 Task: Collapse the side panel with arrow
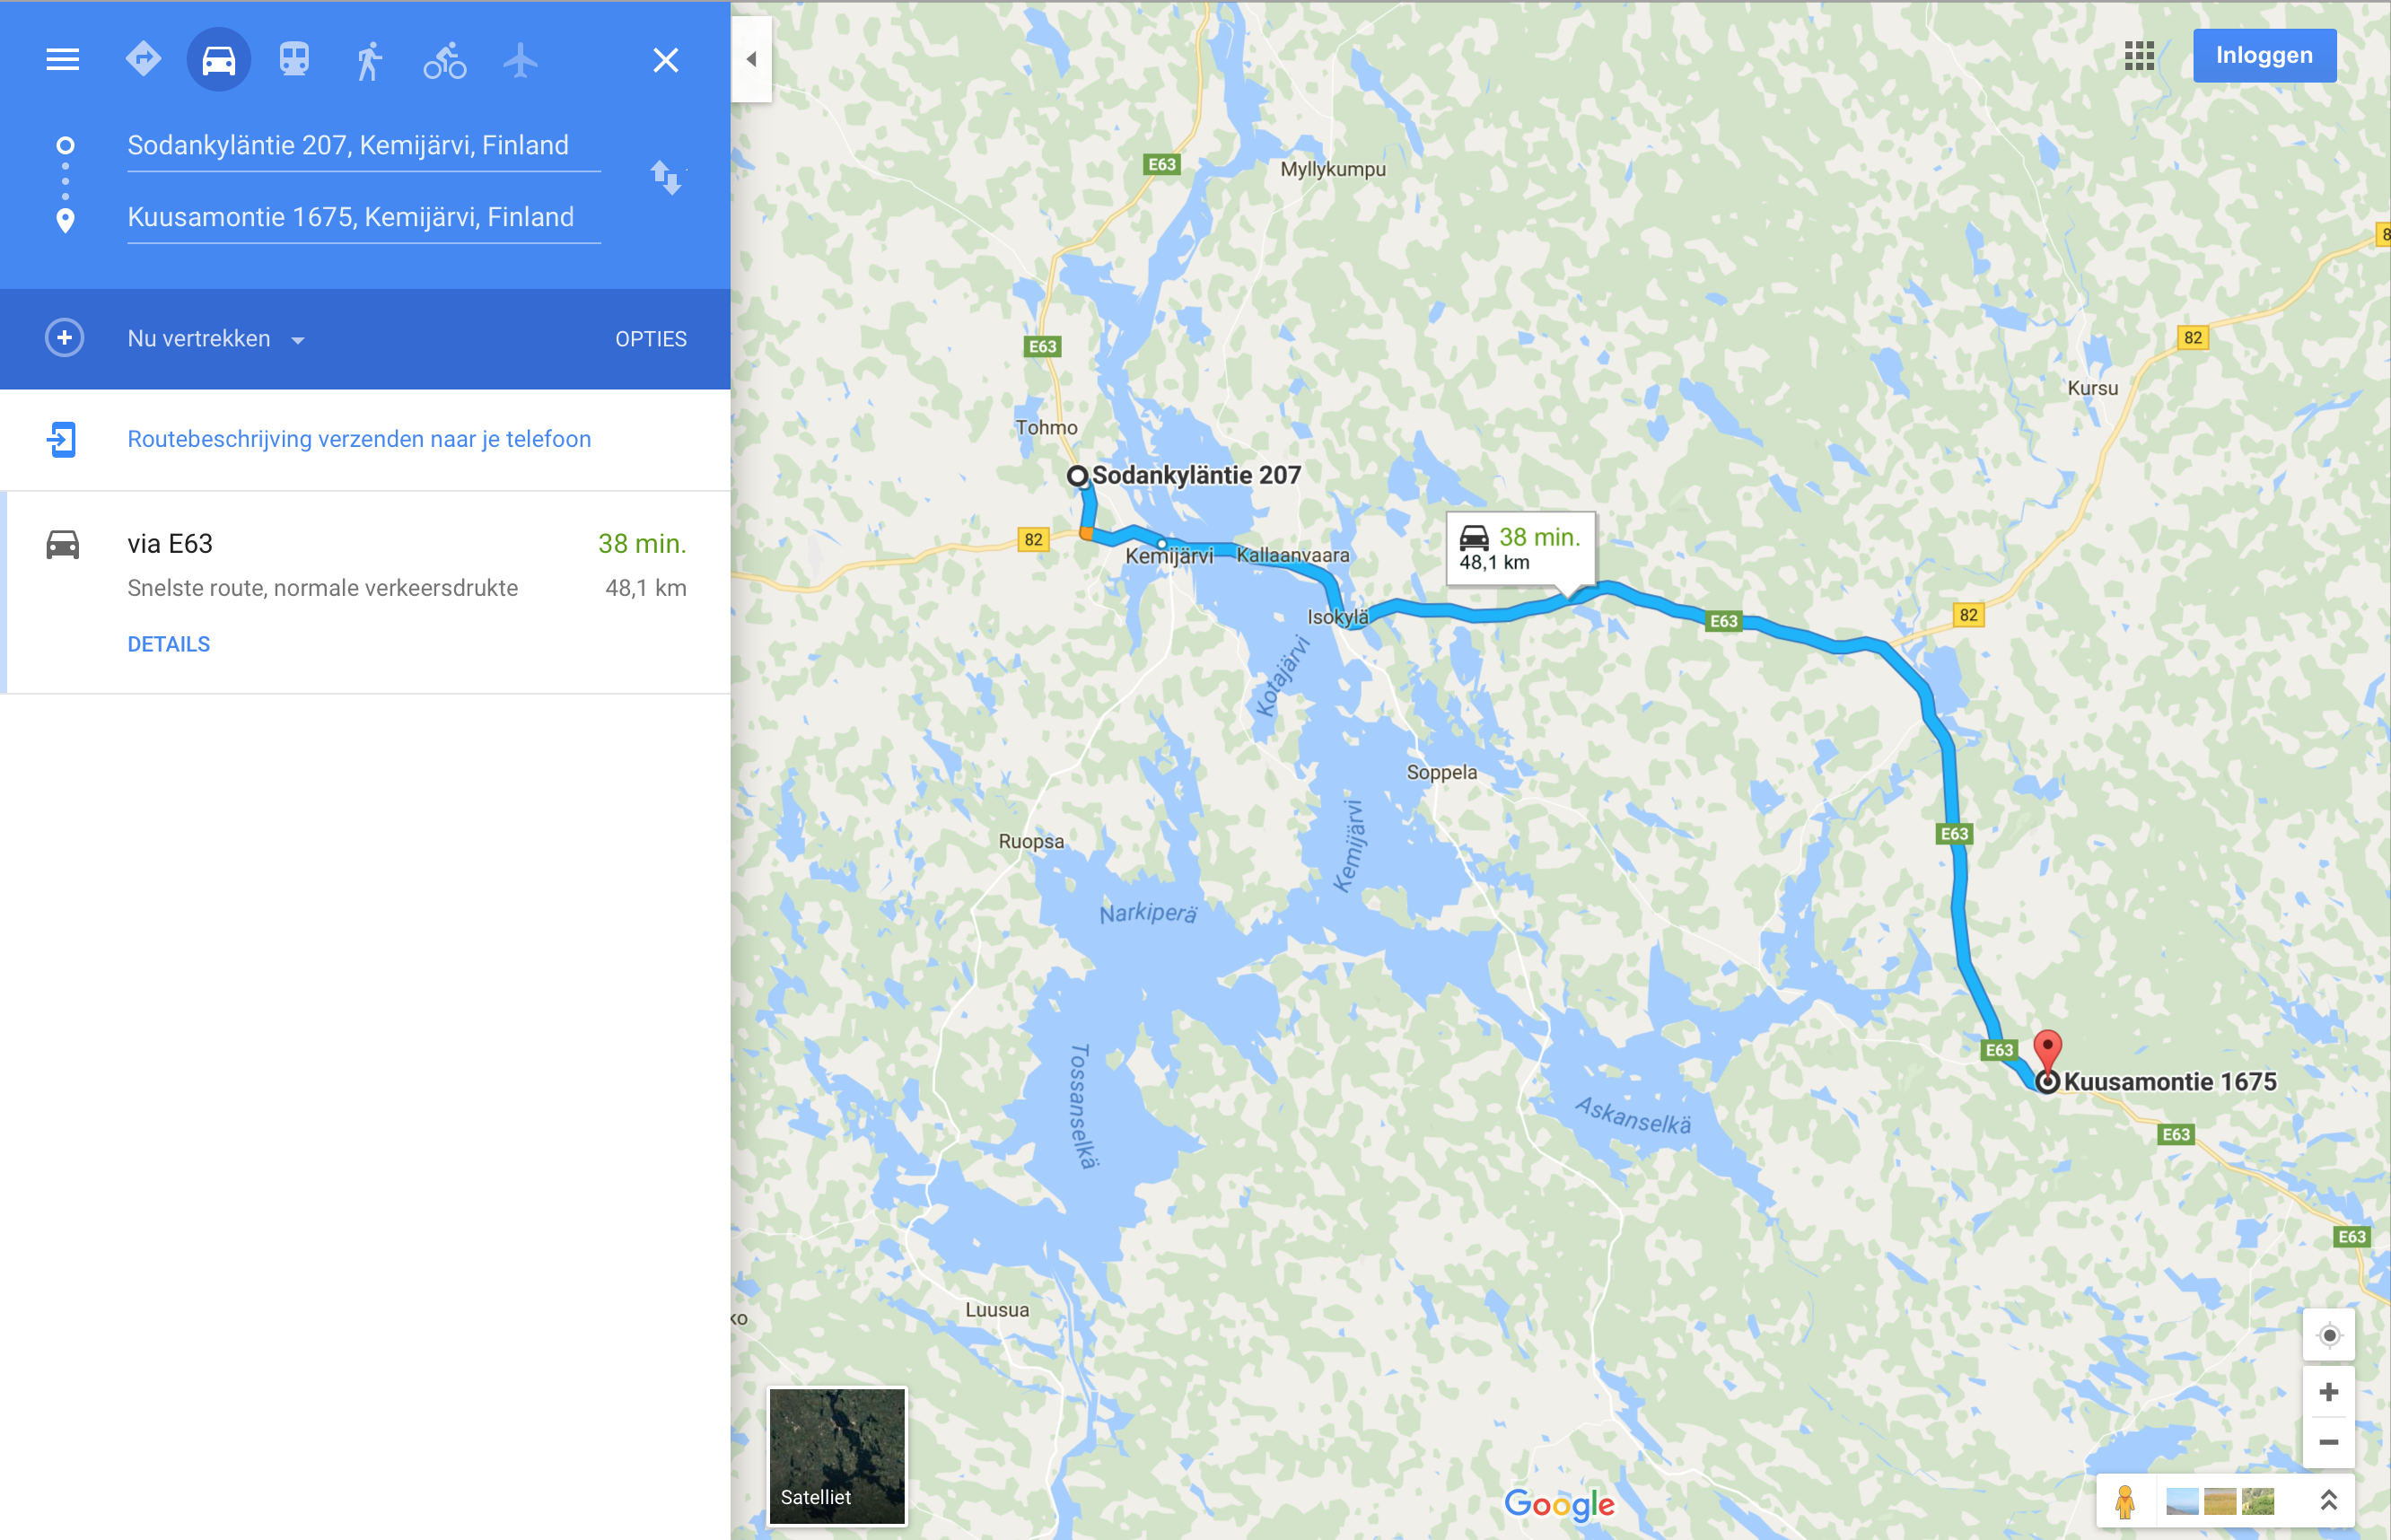tap(751, 59)
